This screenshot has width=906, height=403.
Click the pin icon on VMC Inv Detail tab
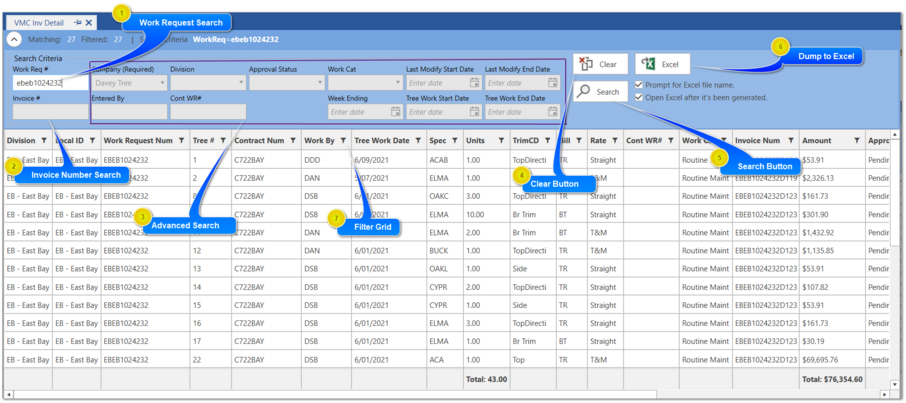(x=77, y=21)
